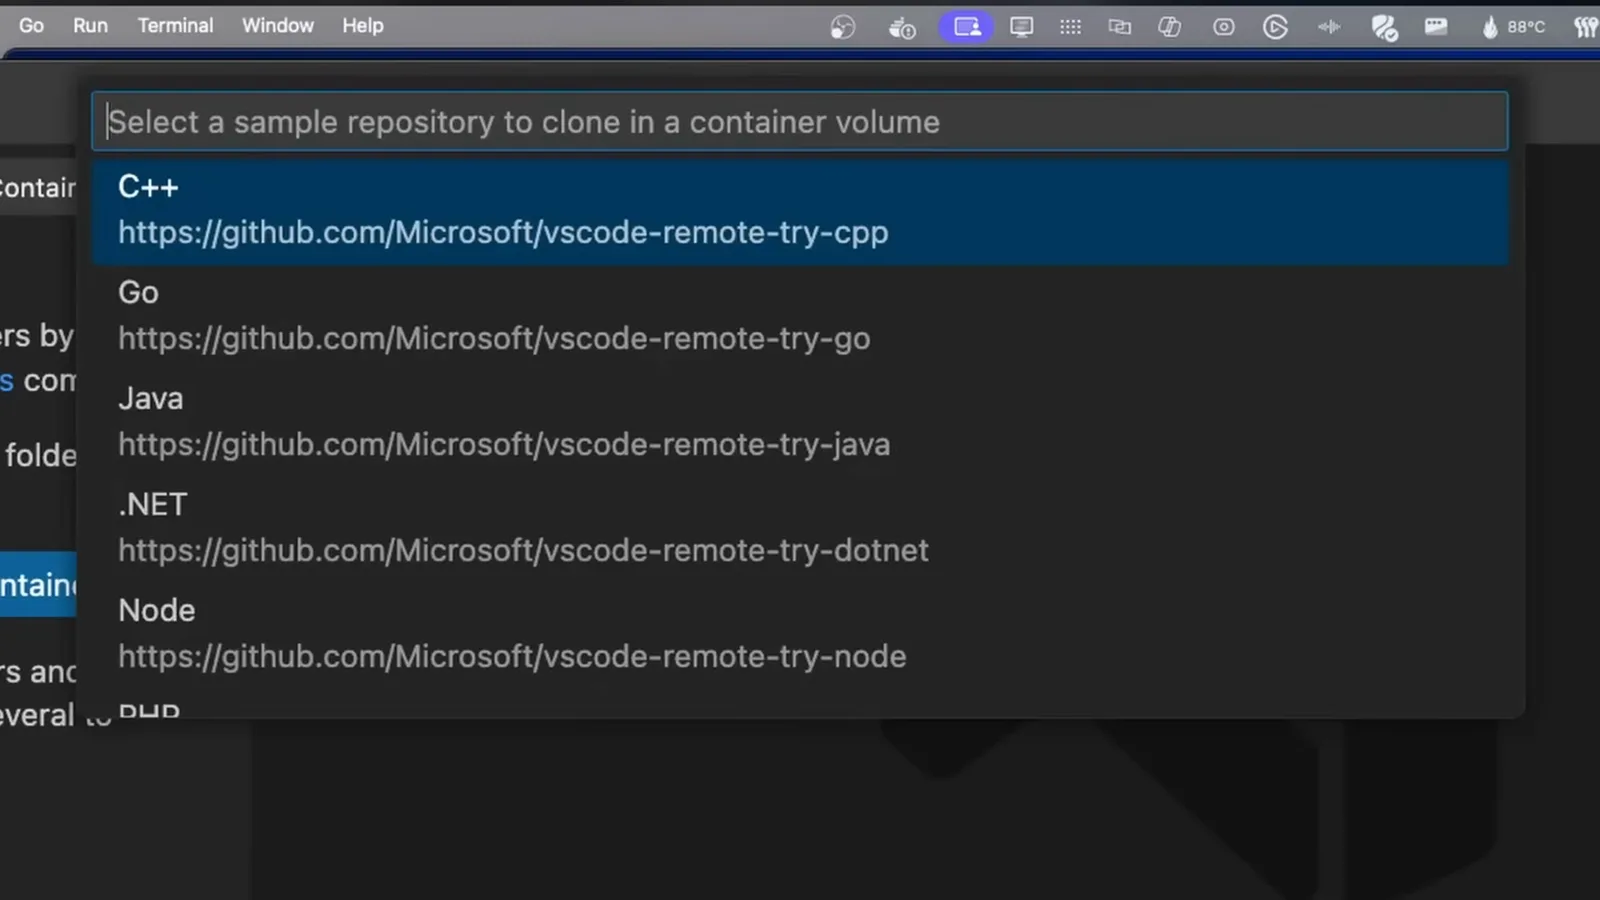Viewport: 1600px width, 900px height.
Task: Select the Node sample repository
Action: tap(800, 635)
